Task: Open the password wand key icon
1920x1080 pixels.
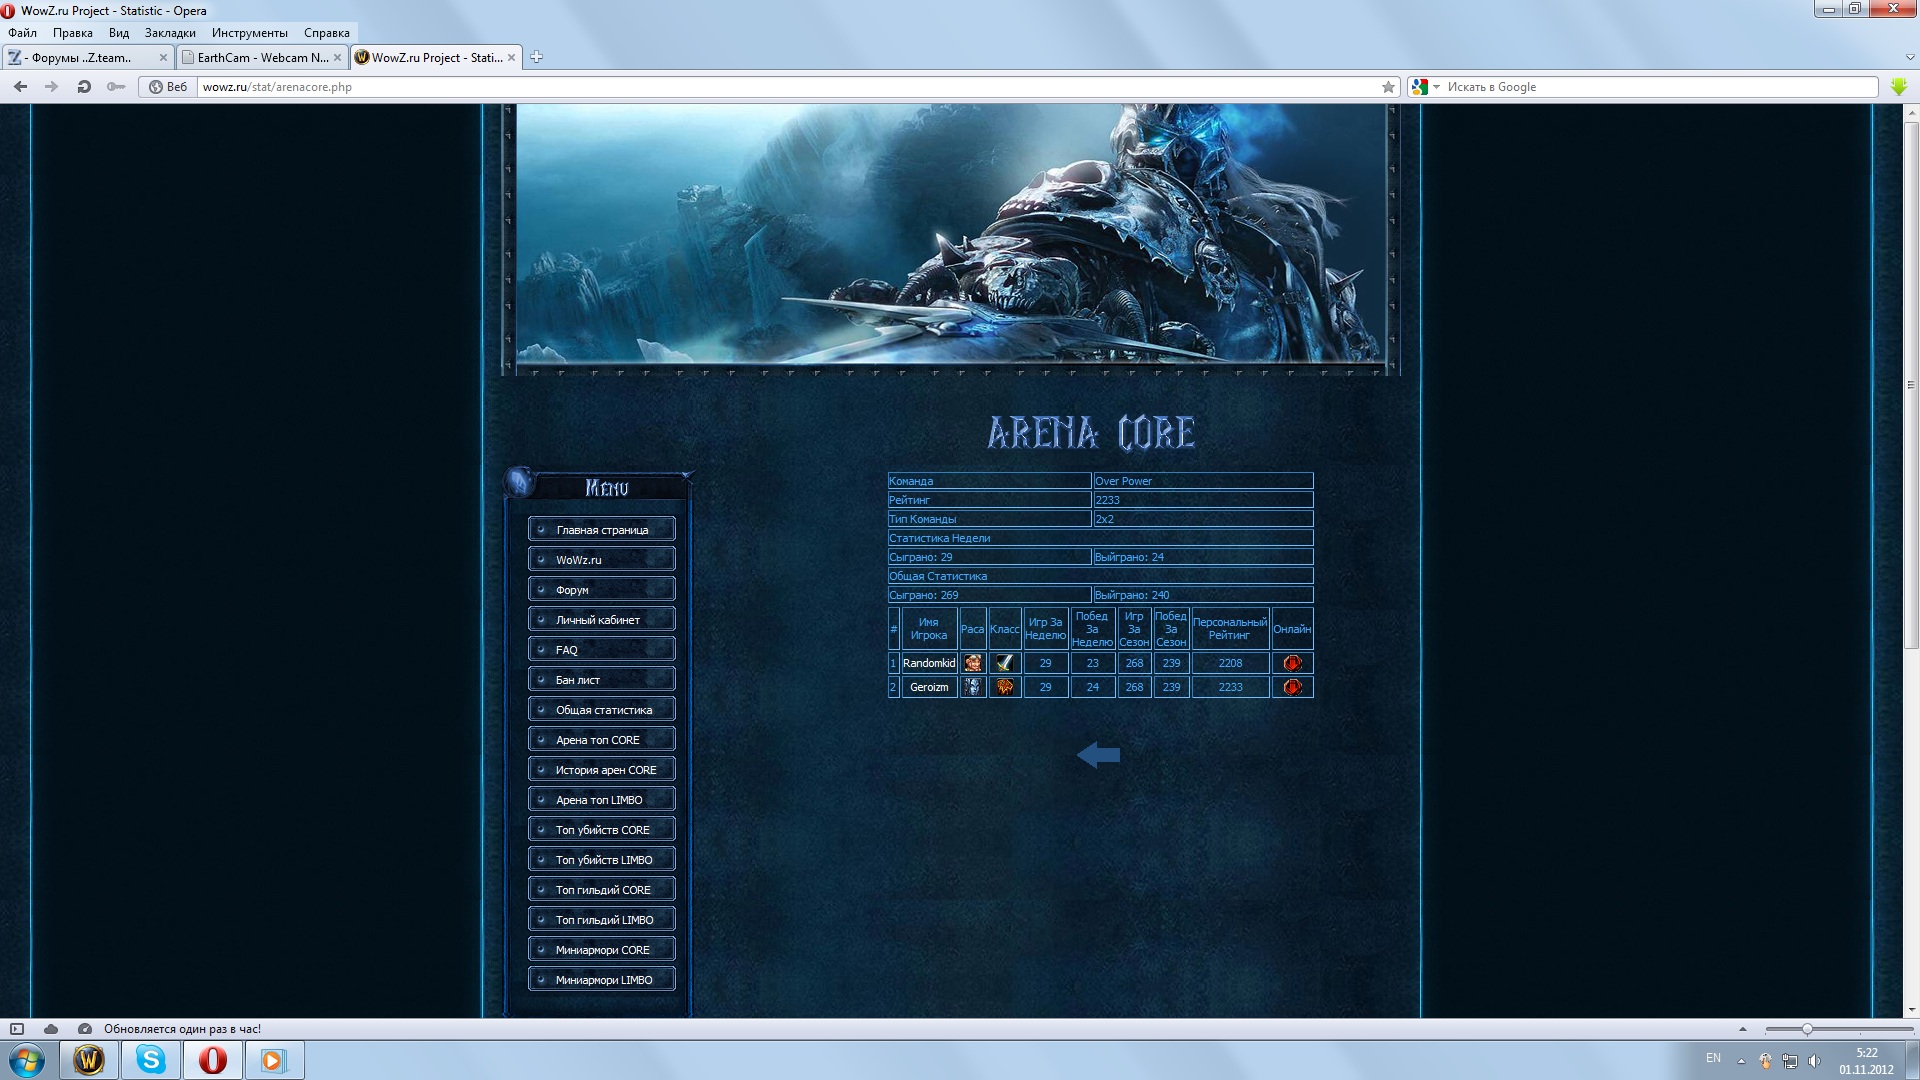Action: pyautogui.click(x=116, y=87)
